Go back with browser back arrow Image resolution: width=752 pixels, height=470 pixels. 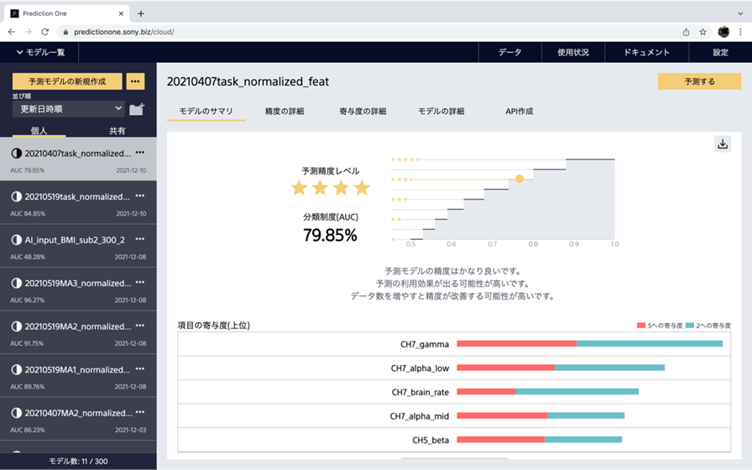[x=12, y=32]
